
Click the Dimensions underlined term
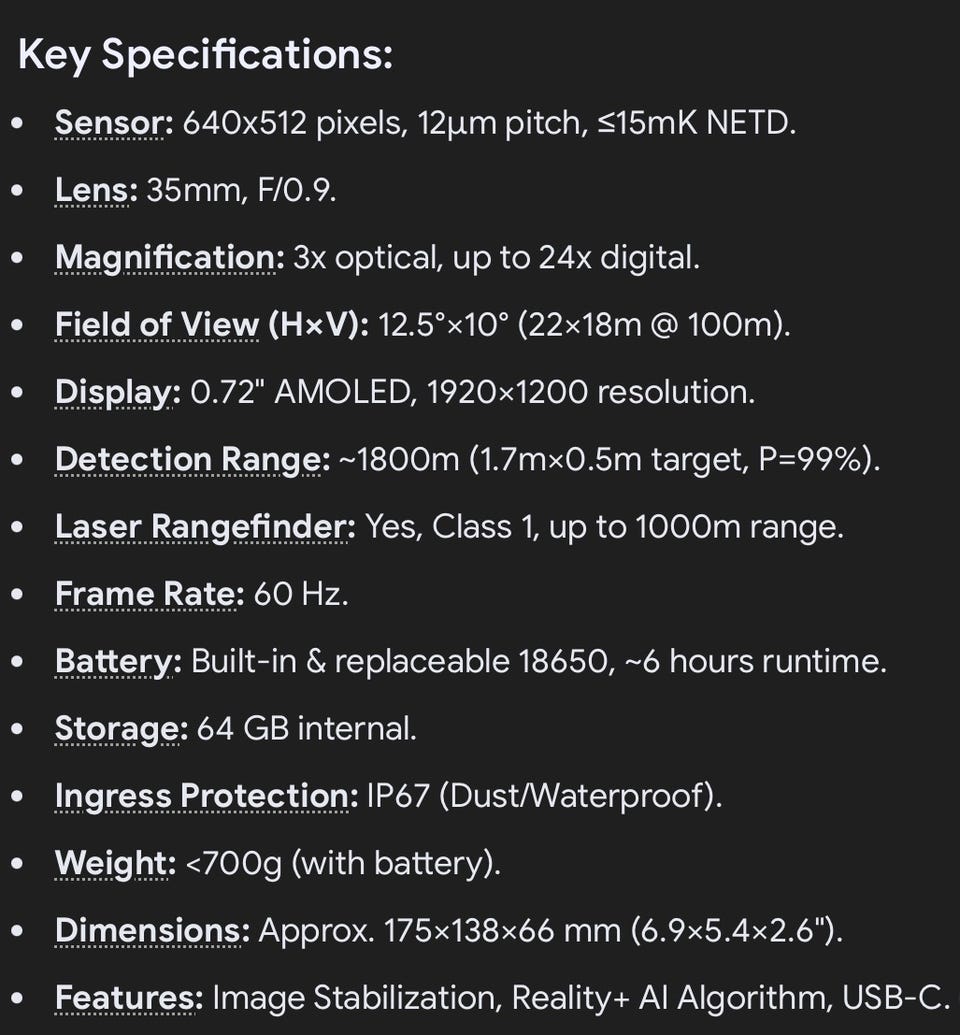[152, 931]
